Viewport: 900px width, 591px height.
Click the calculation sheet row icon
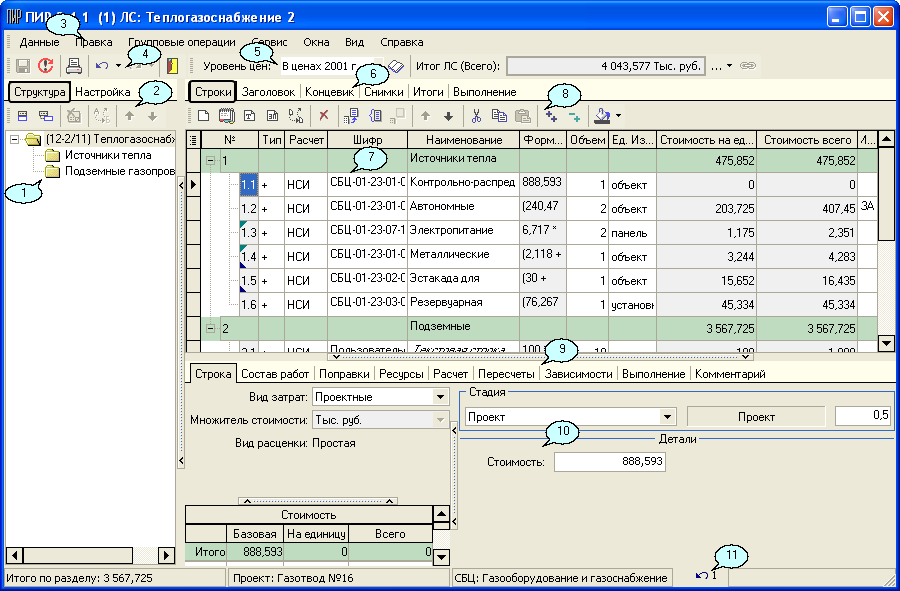pos(272,116)
